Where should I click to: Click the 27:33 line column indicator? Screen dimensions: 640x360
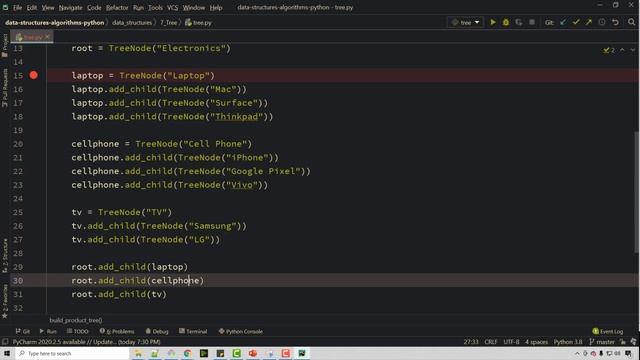click(x=471, y=342)
